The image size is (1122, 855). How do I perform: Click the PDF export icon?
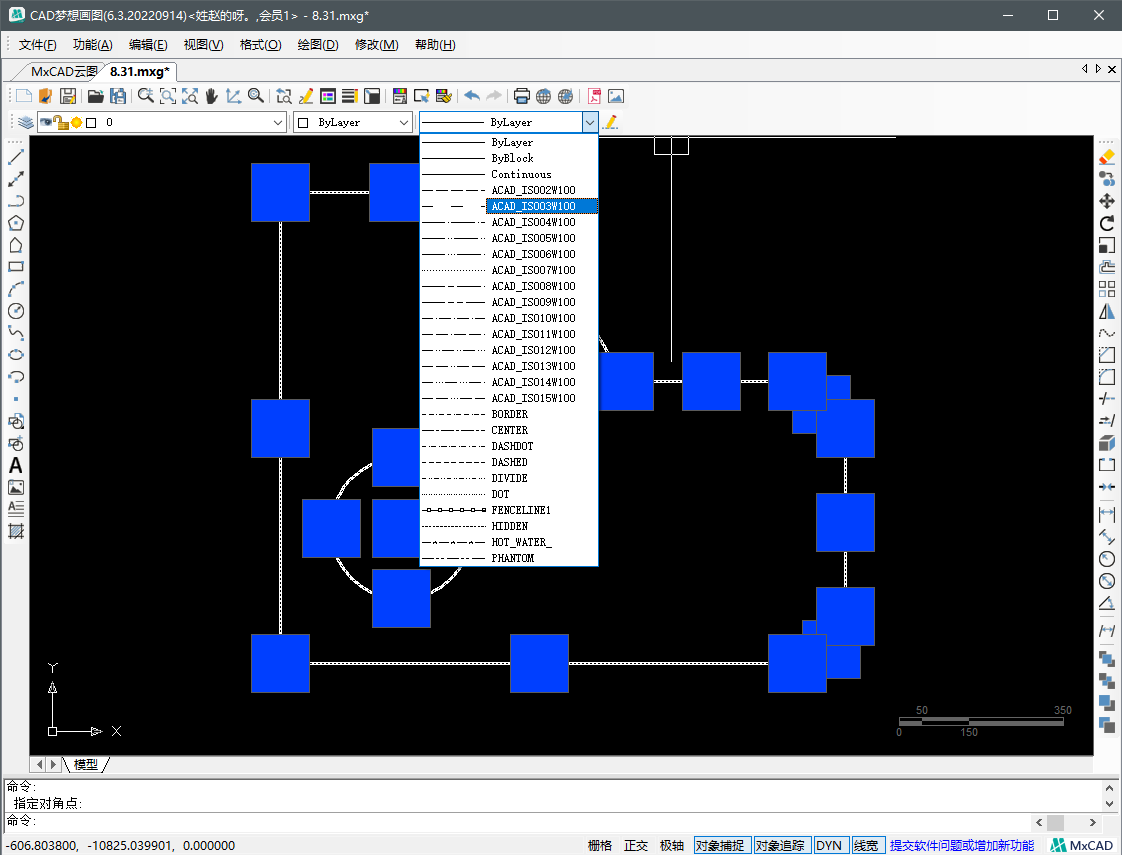click(594, 96)
